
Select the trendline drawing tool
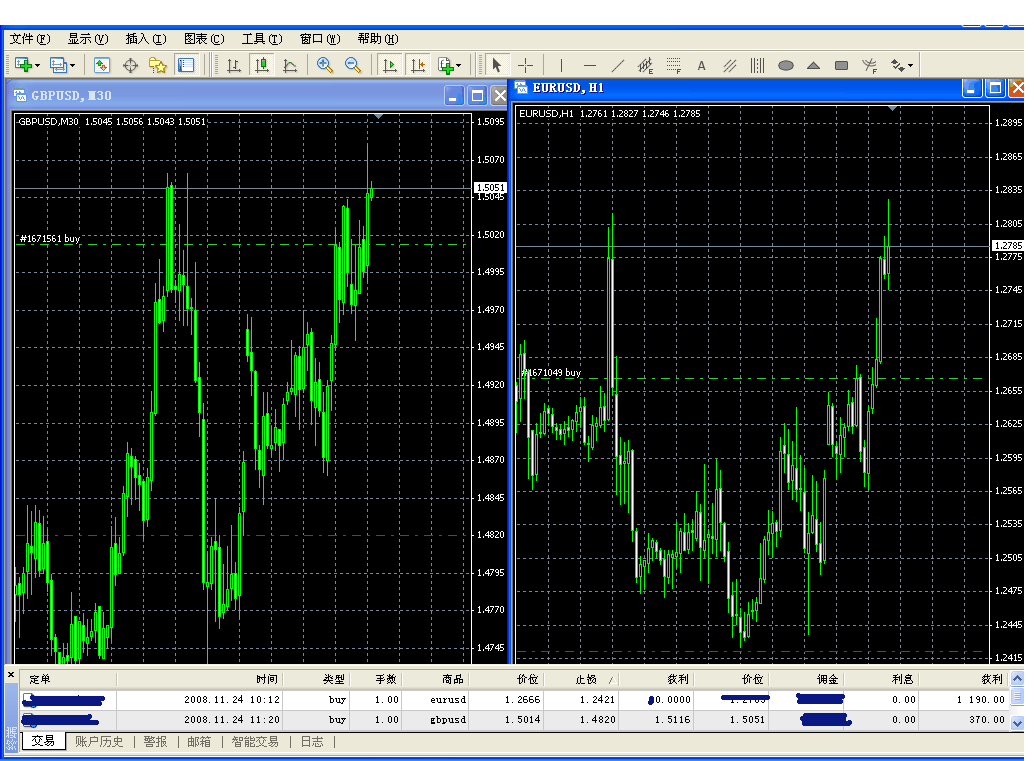pos(618,65)
